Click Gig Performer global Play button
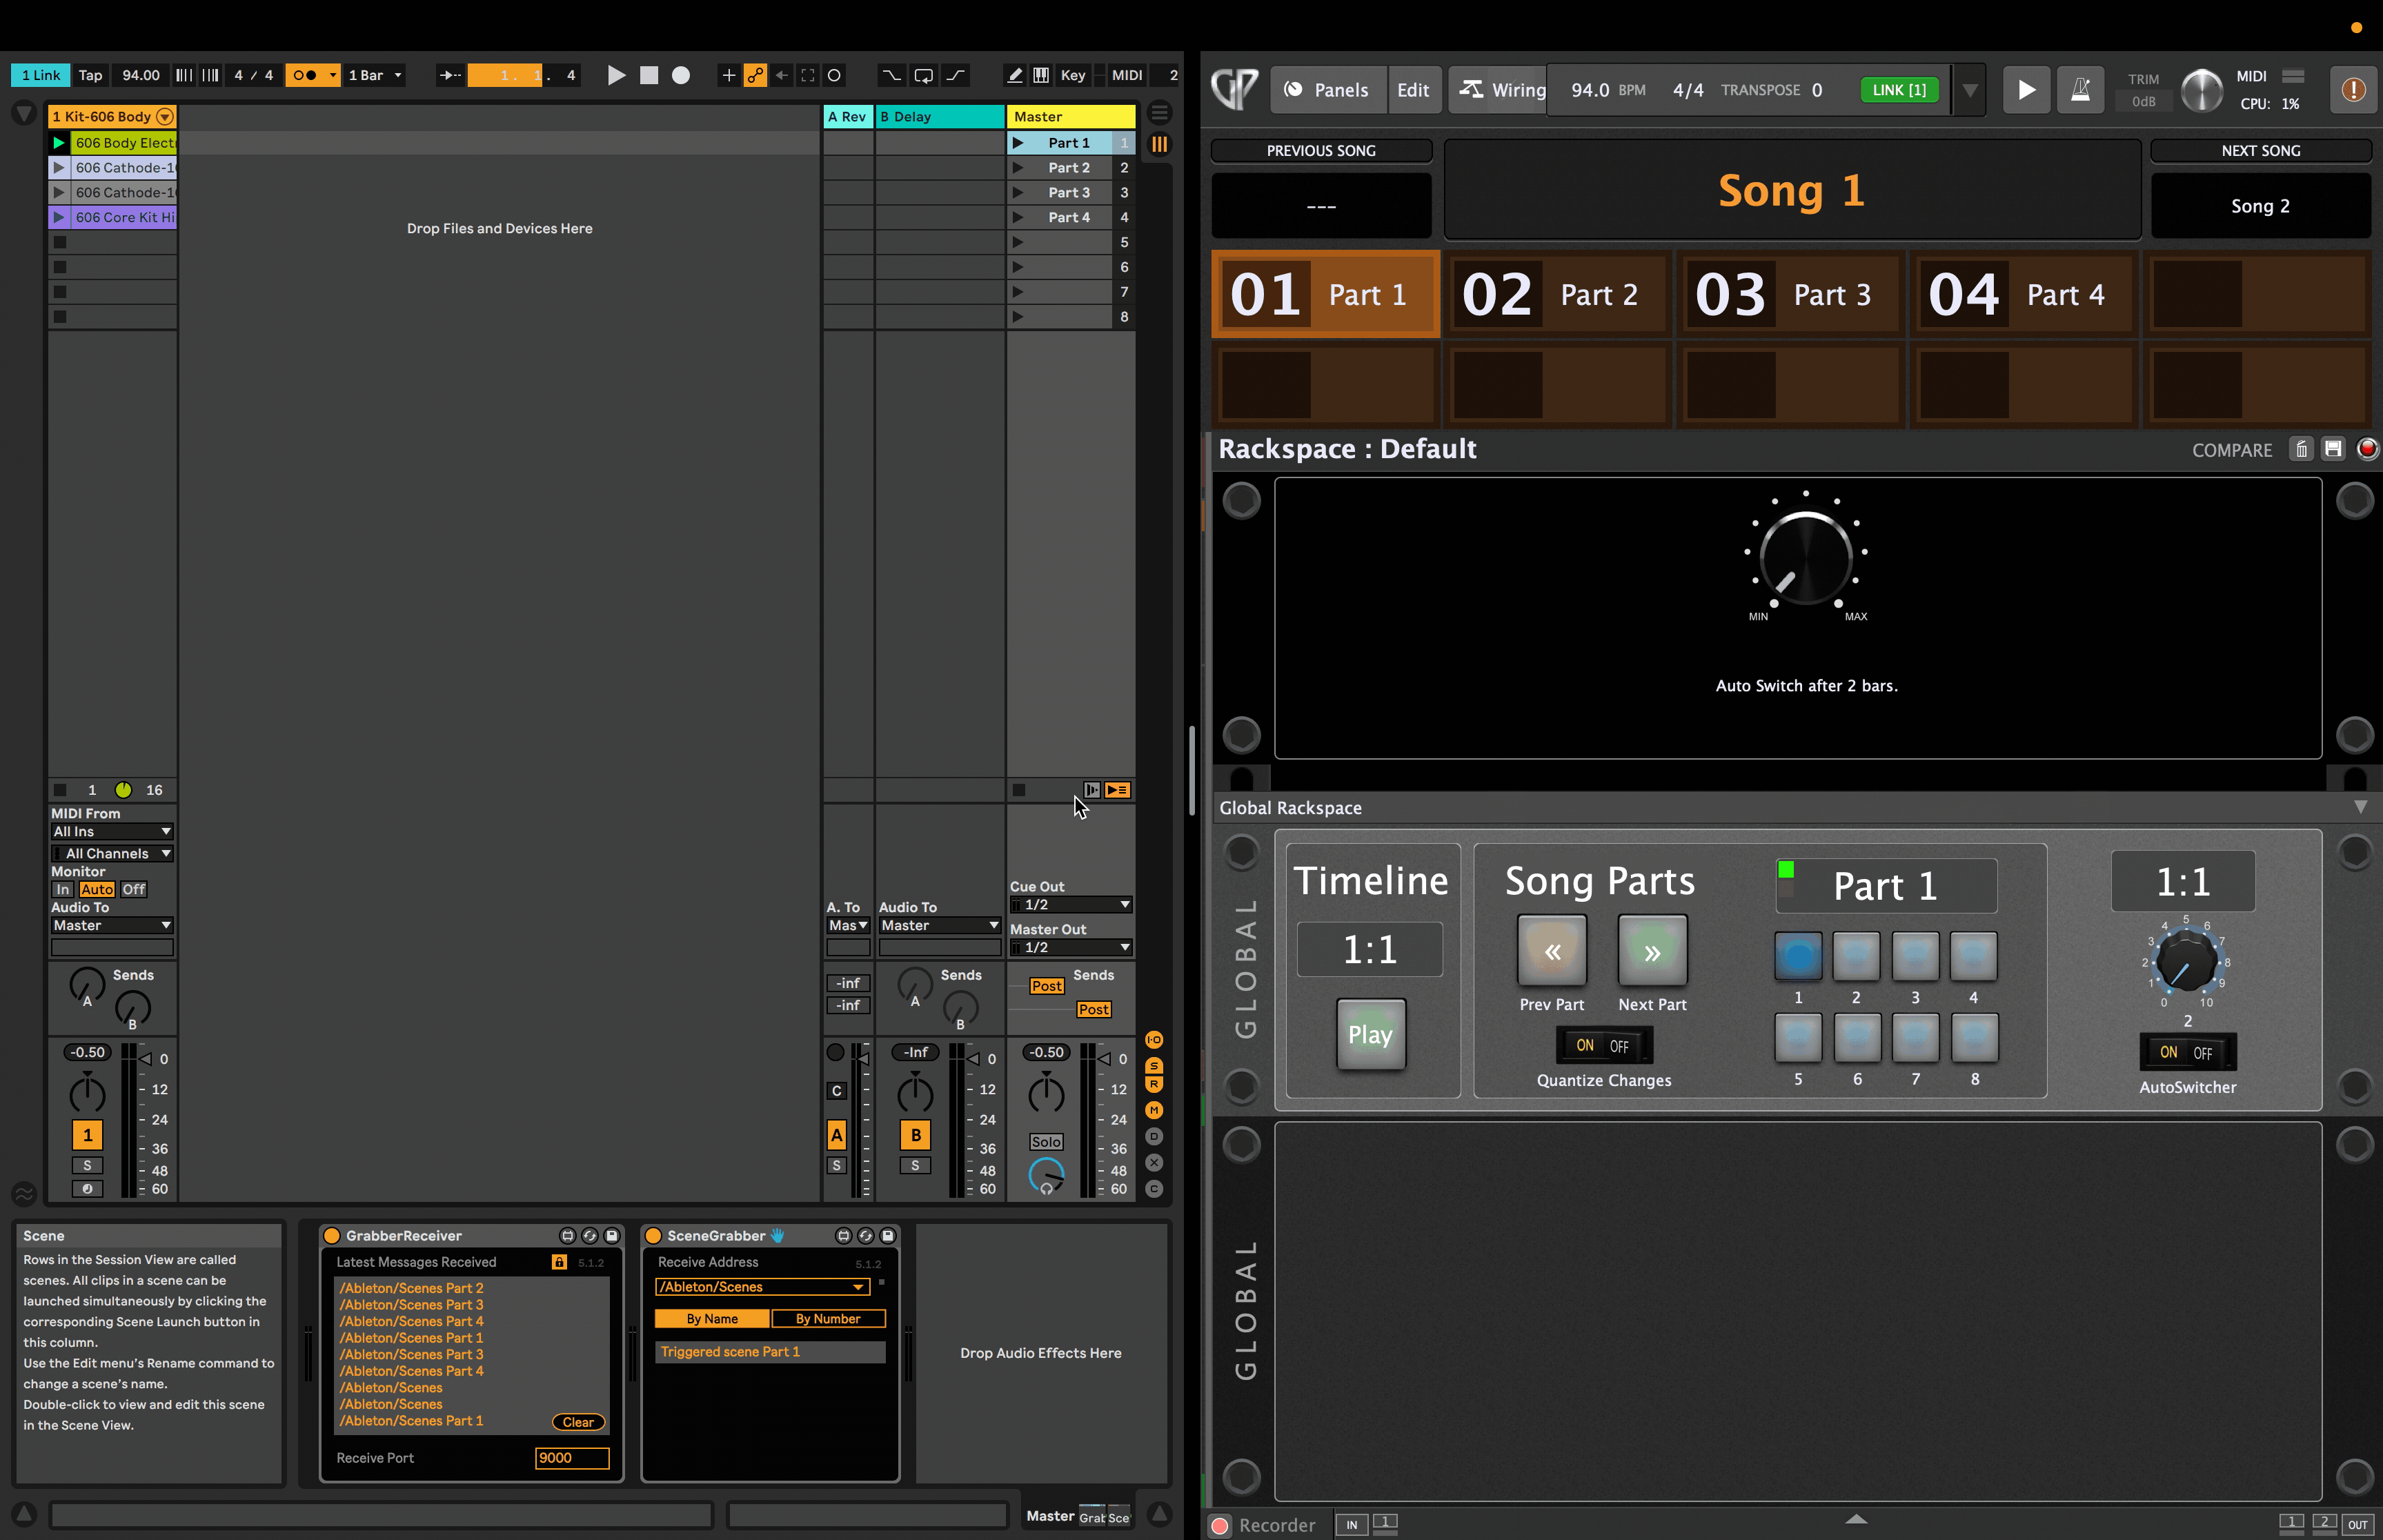The height and width of the screenshot is (1540, 2383). 2026,90
